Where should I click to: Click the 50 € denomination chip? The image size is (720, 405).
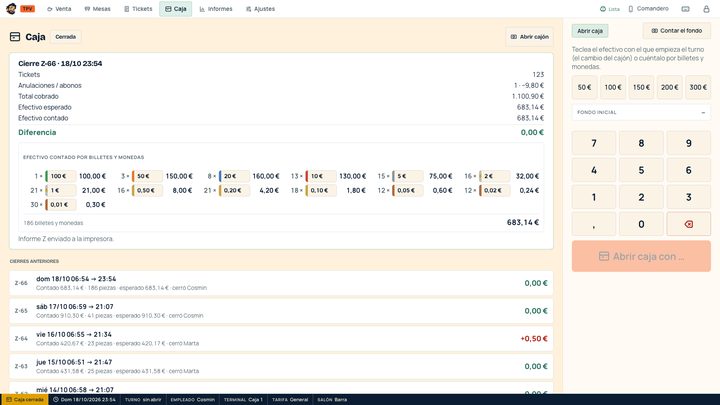[x=147, y=176]
